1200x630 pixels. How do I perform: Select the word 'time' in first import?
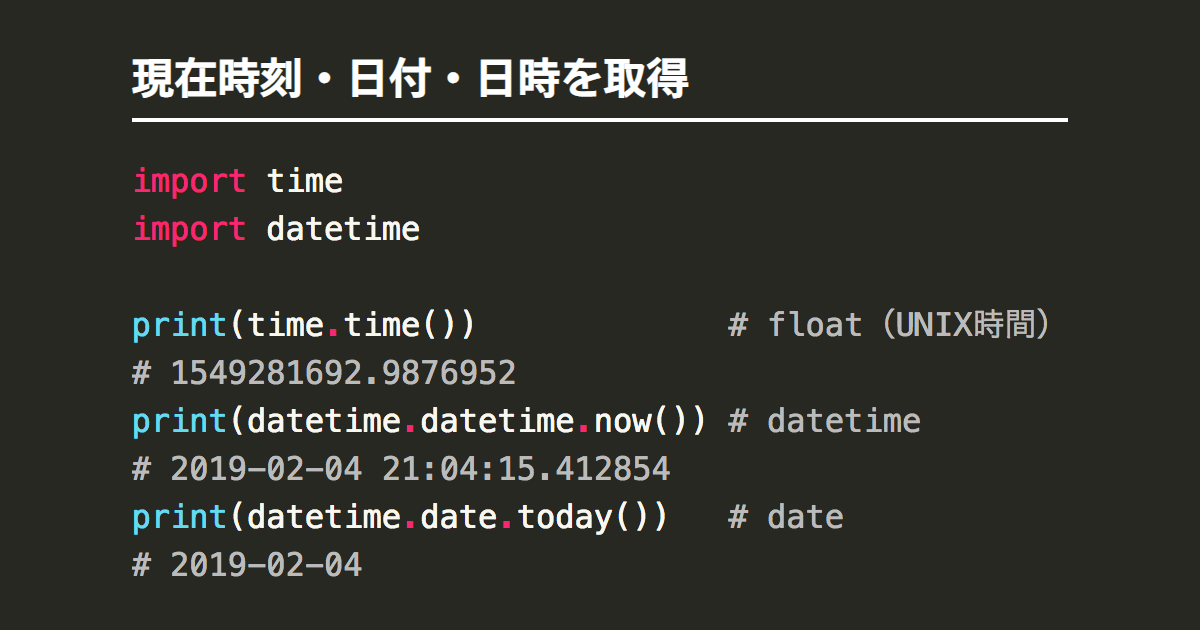(305, 181)
